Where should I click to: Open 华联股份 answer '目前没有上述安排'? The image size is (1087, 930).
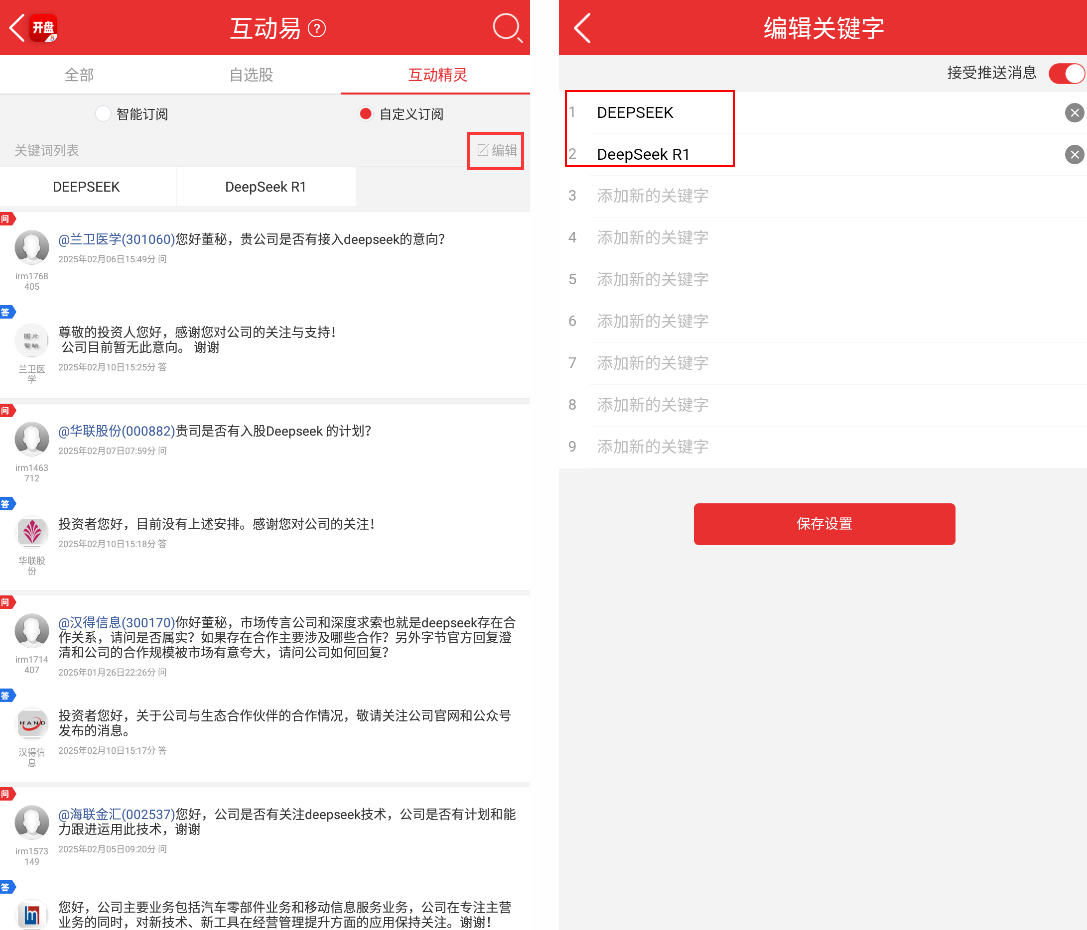[x=216, y=525]
